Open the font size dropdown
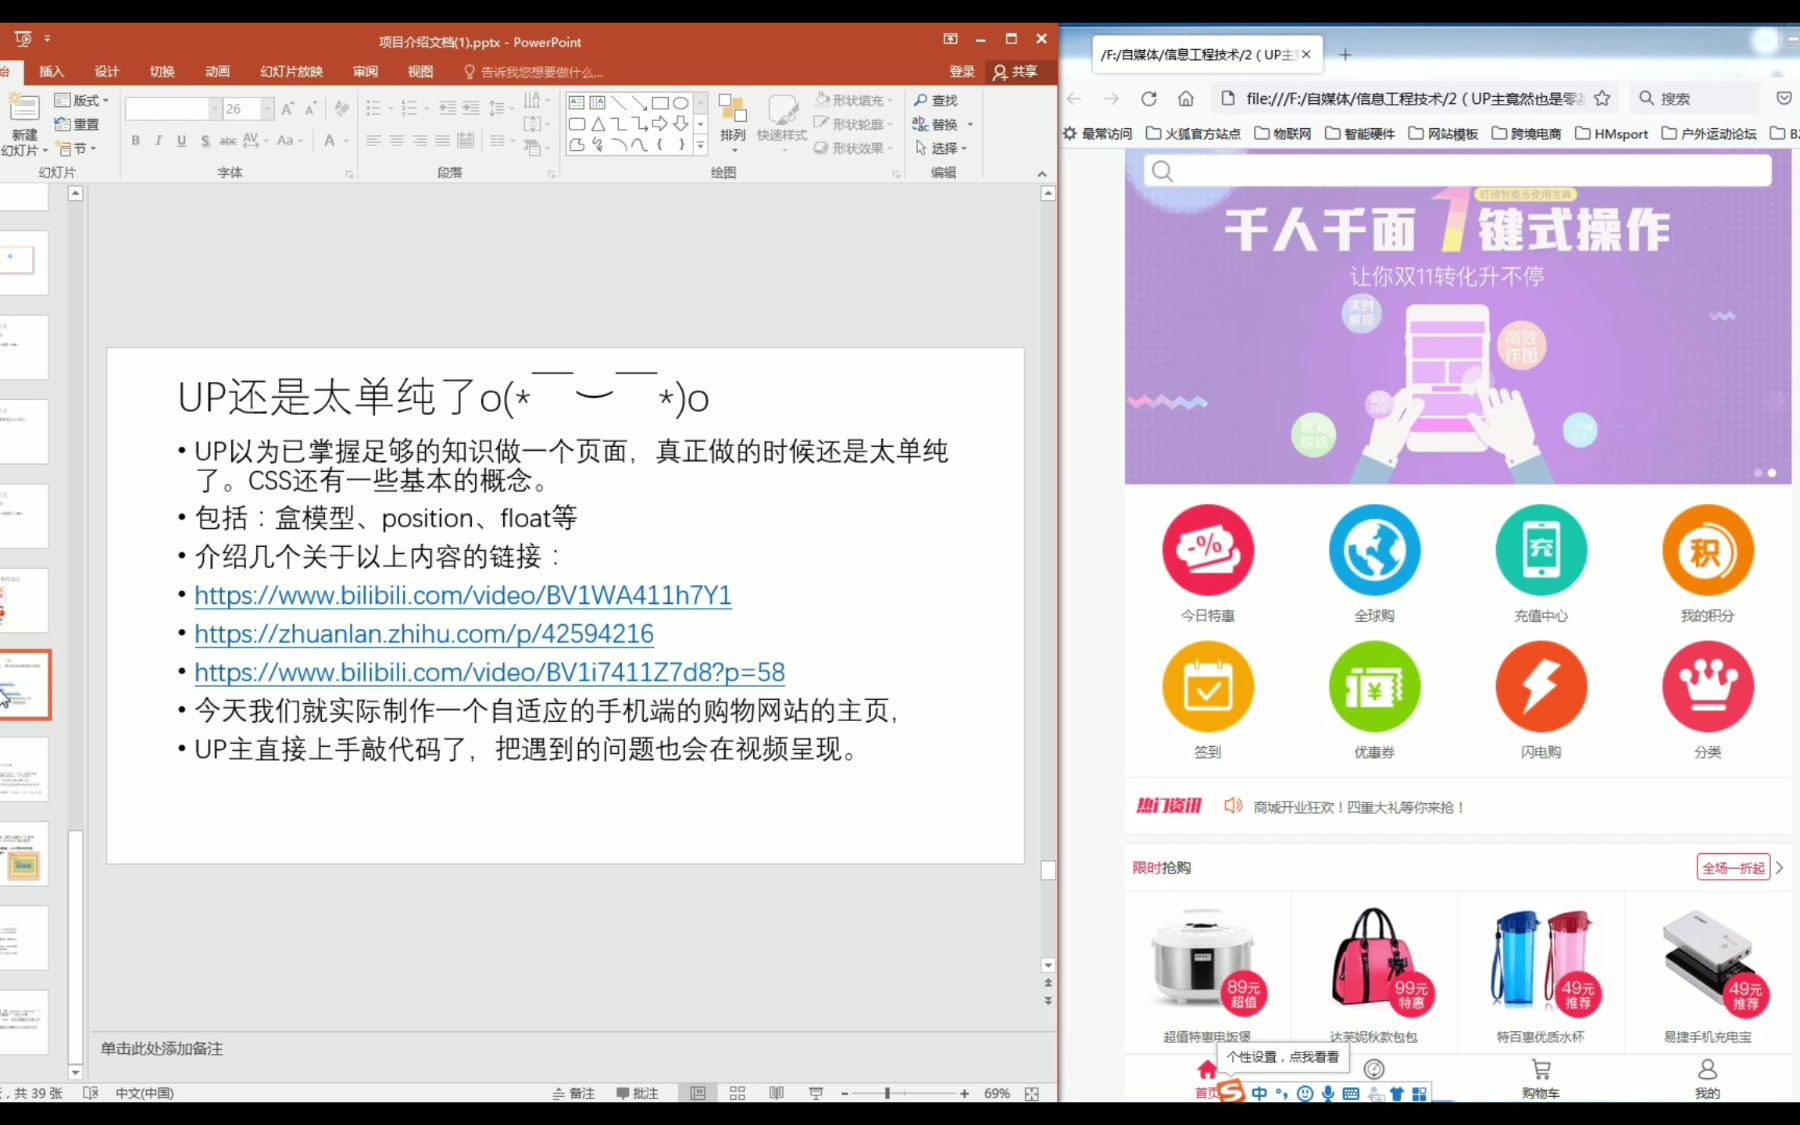Image resolution: width=1800 pixels, height=1125 pixels. click(267, 108)
